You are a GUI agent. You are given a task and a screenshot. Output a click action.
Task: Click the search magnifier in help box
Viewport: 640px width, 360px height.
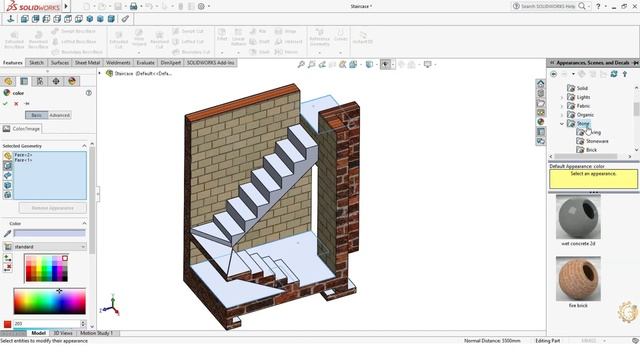tap(582, 6)
